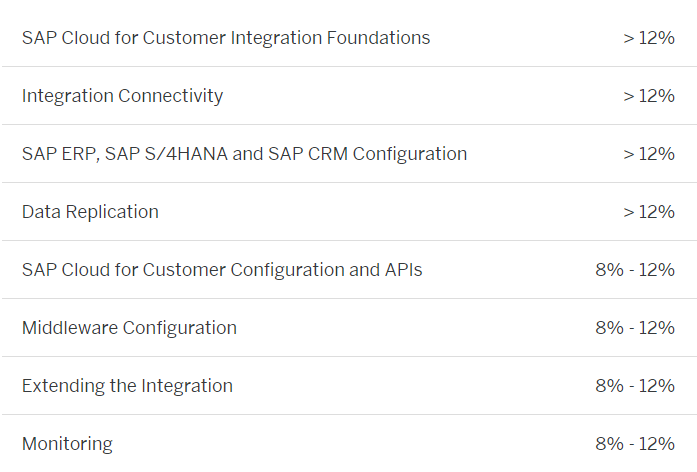
Task: Select the > 12% value for SAP ERP Configuration
Action: pyautogui.click(x=649, y=154)
